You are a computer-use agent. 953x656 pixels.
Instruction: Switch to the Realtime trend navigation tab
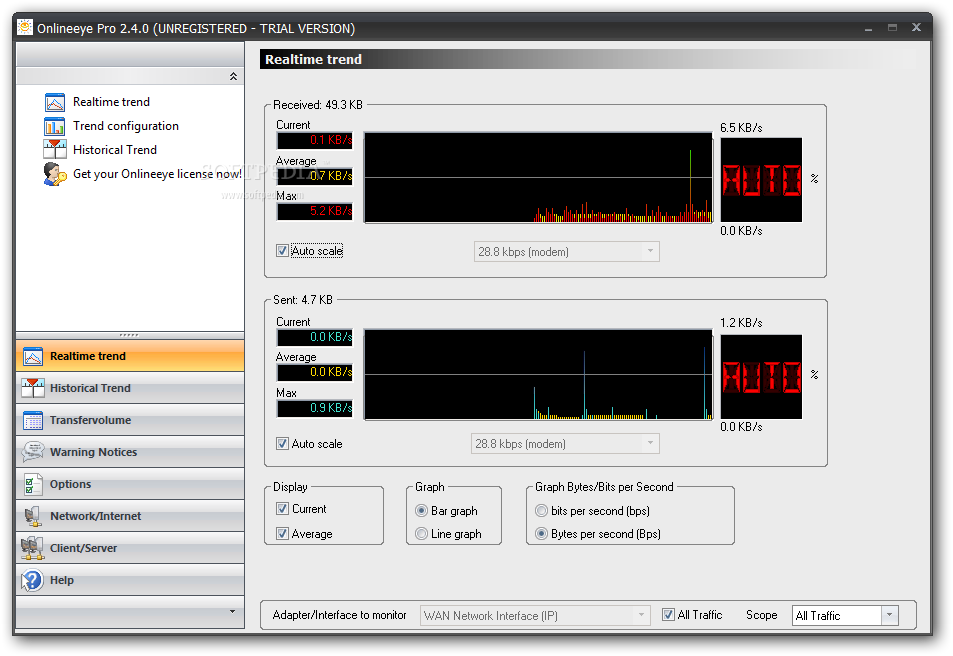pyautogui.click(x=130, y=356)
